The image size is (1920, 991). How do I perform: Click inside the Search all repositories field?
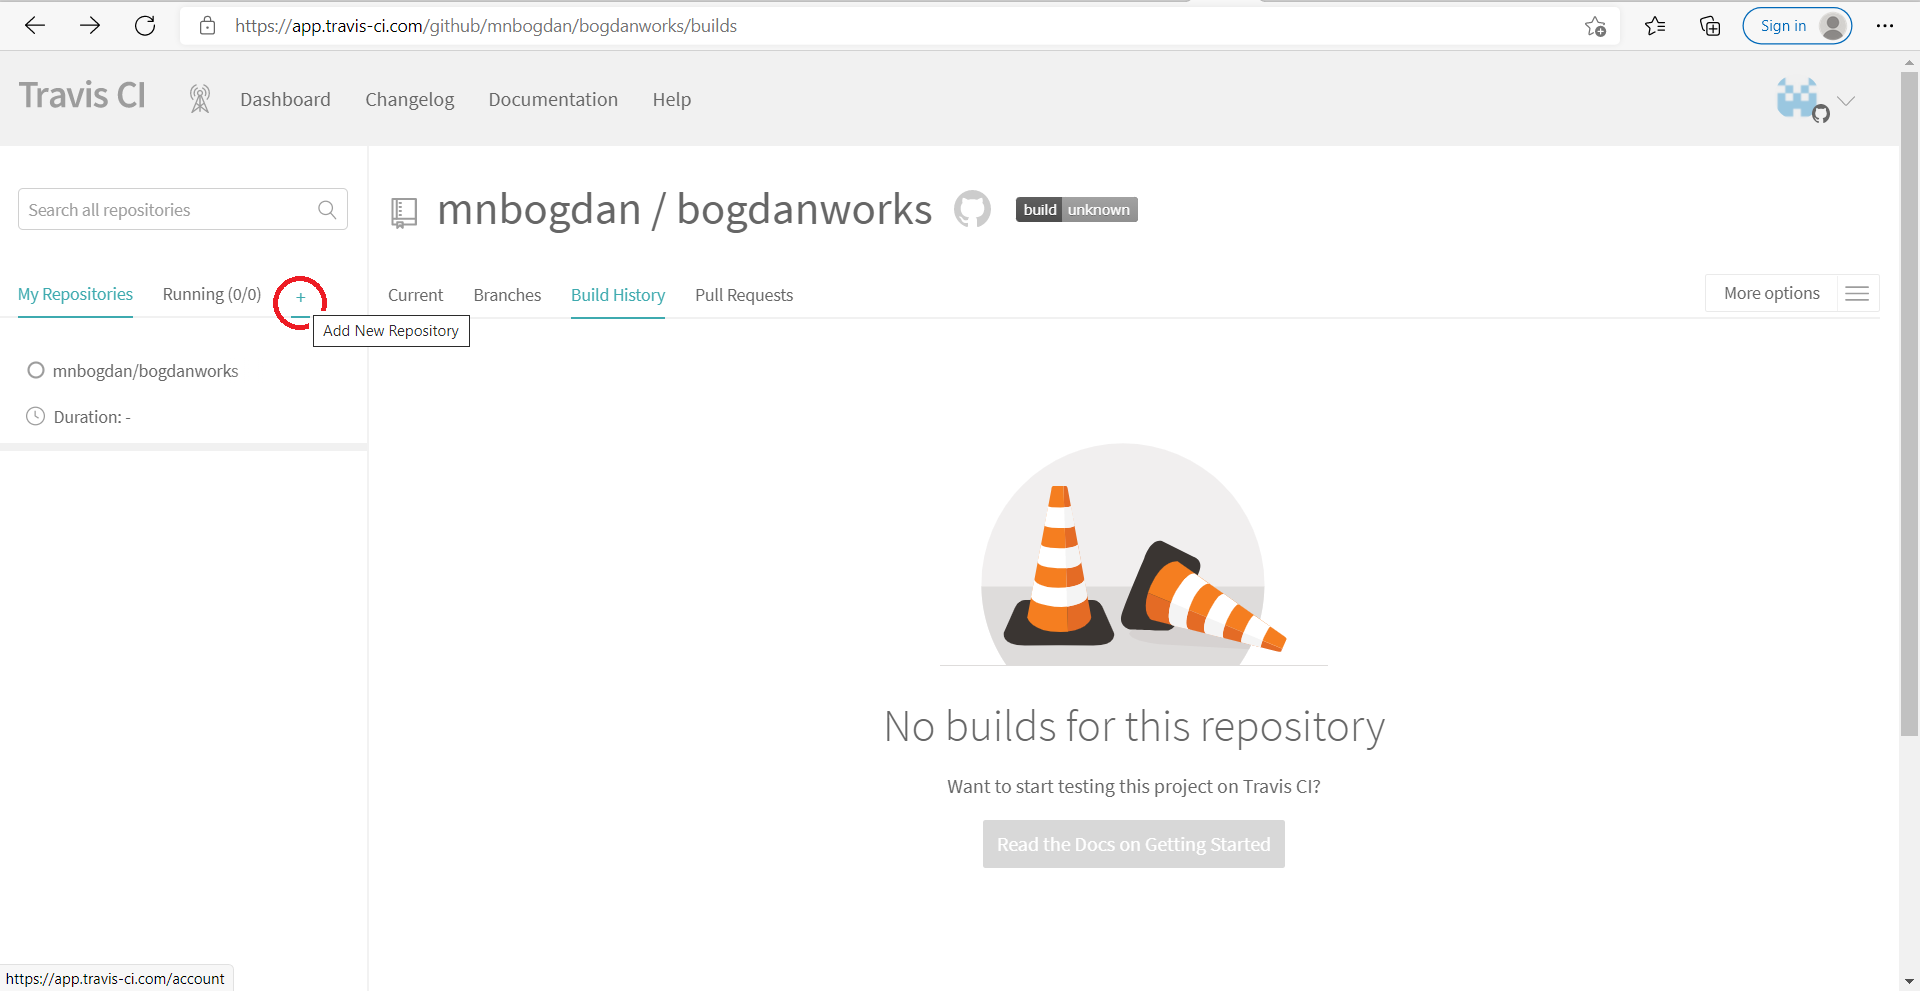(160, 209)
